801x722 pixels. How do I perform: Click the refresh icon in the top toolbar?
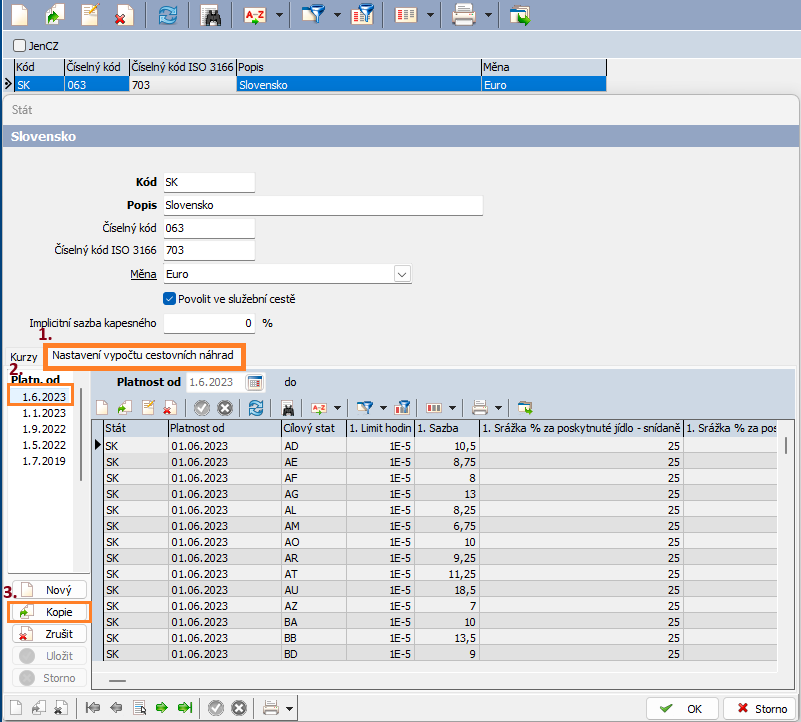[169, 16]
